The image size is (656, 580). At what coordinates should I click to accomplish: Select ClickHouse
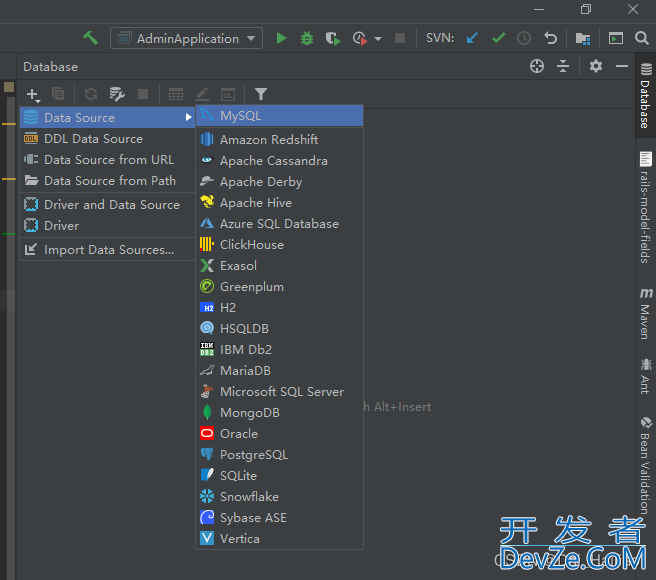(x=279, y=244)
